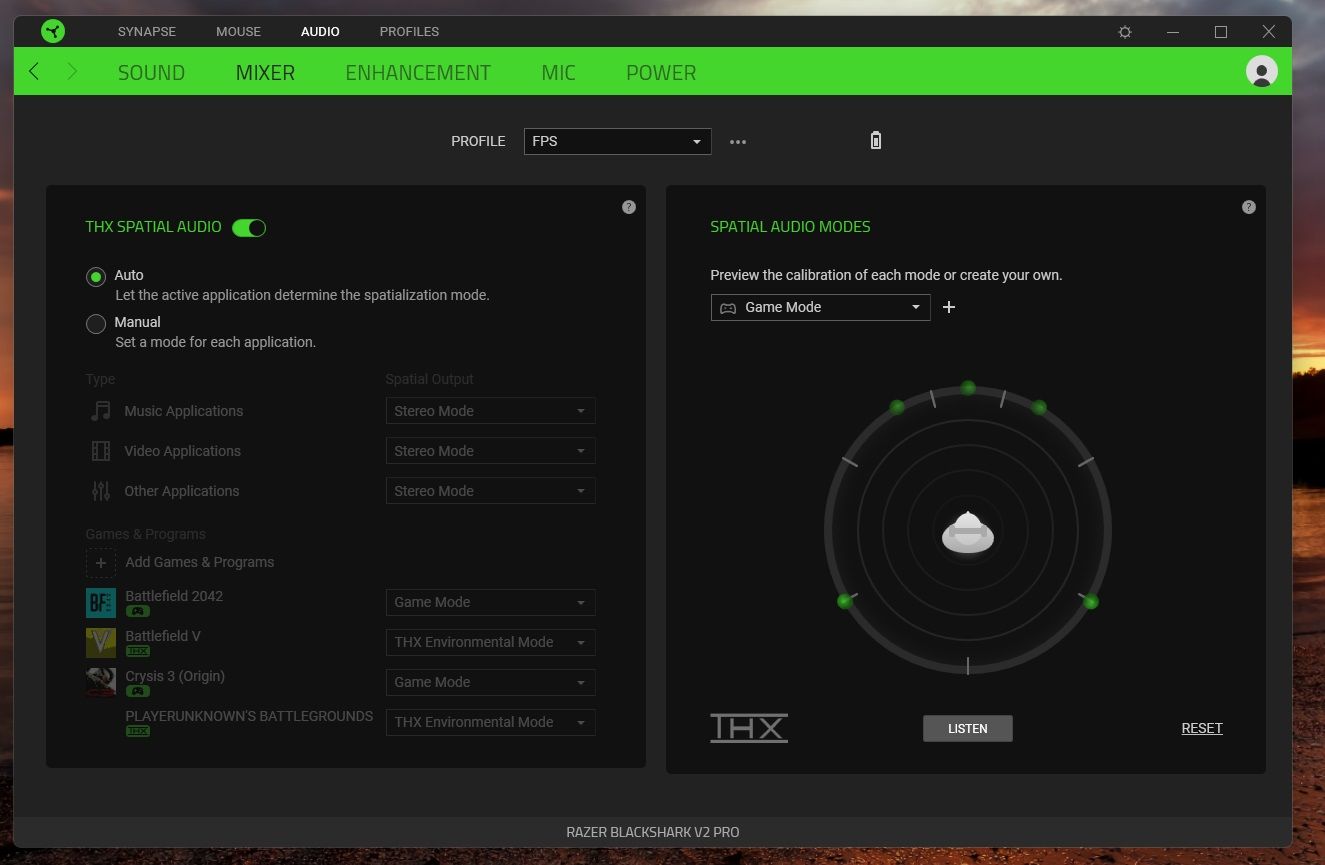1325x865 pixels.
Task: Switch to the SYNAPSE top tab
Action: (147, 32)
